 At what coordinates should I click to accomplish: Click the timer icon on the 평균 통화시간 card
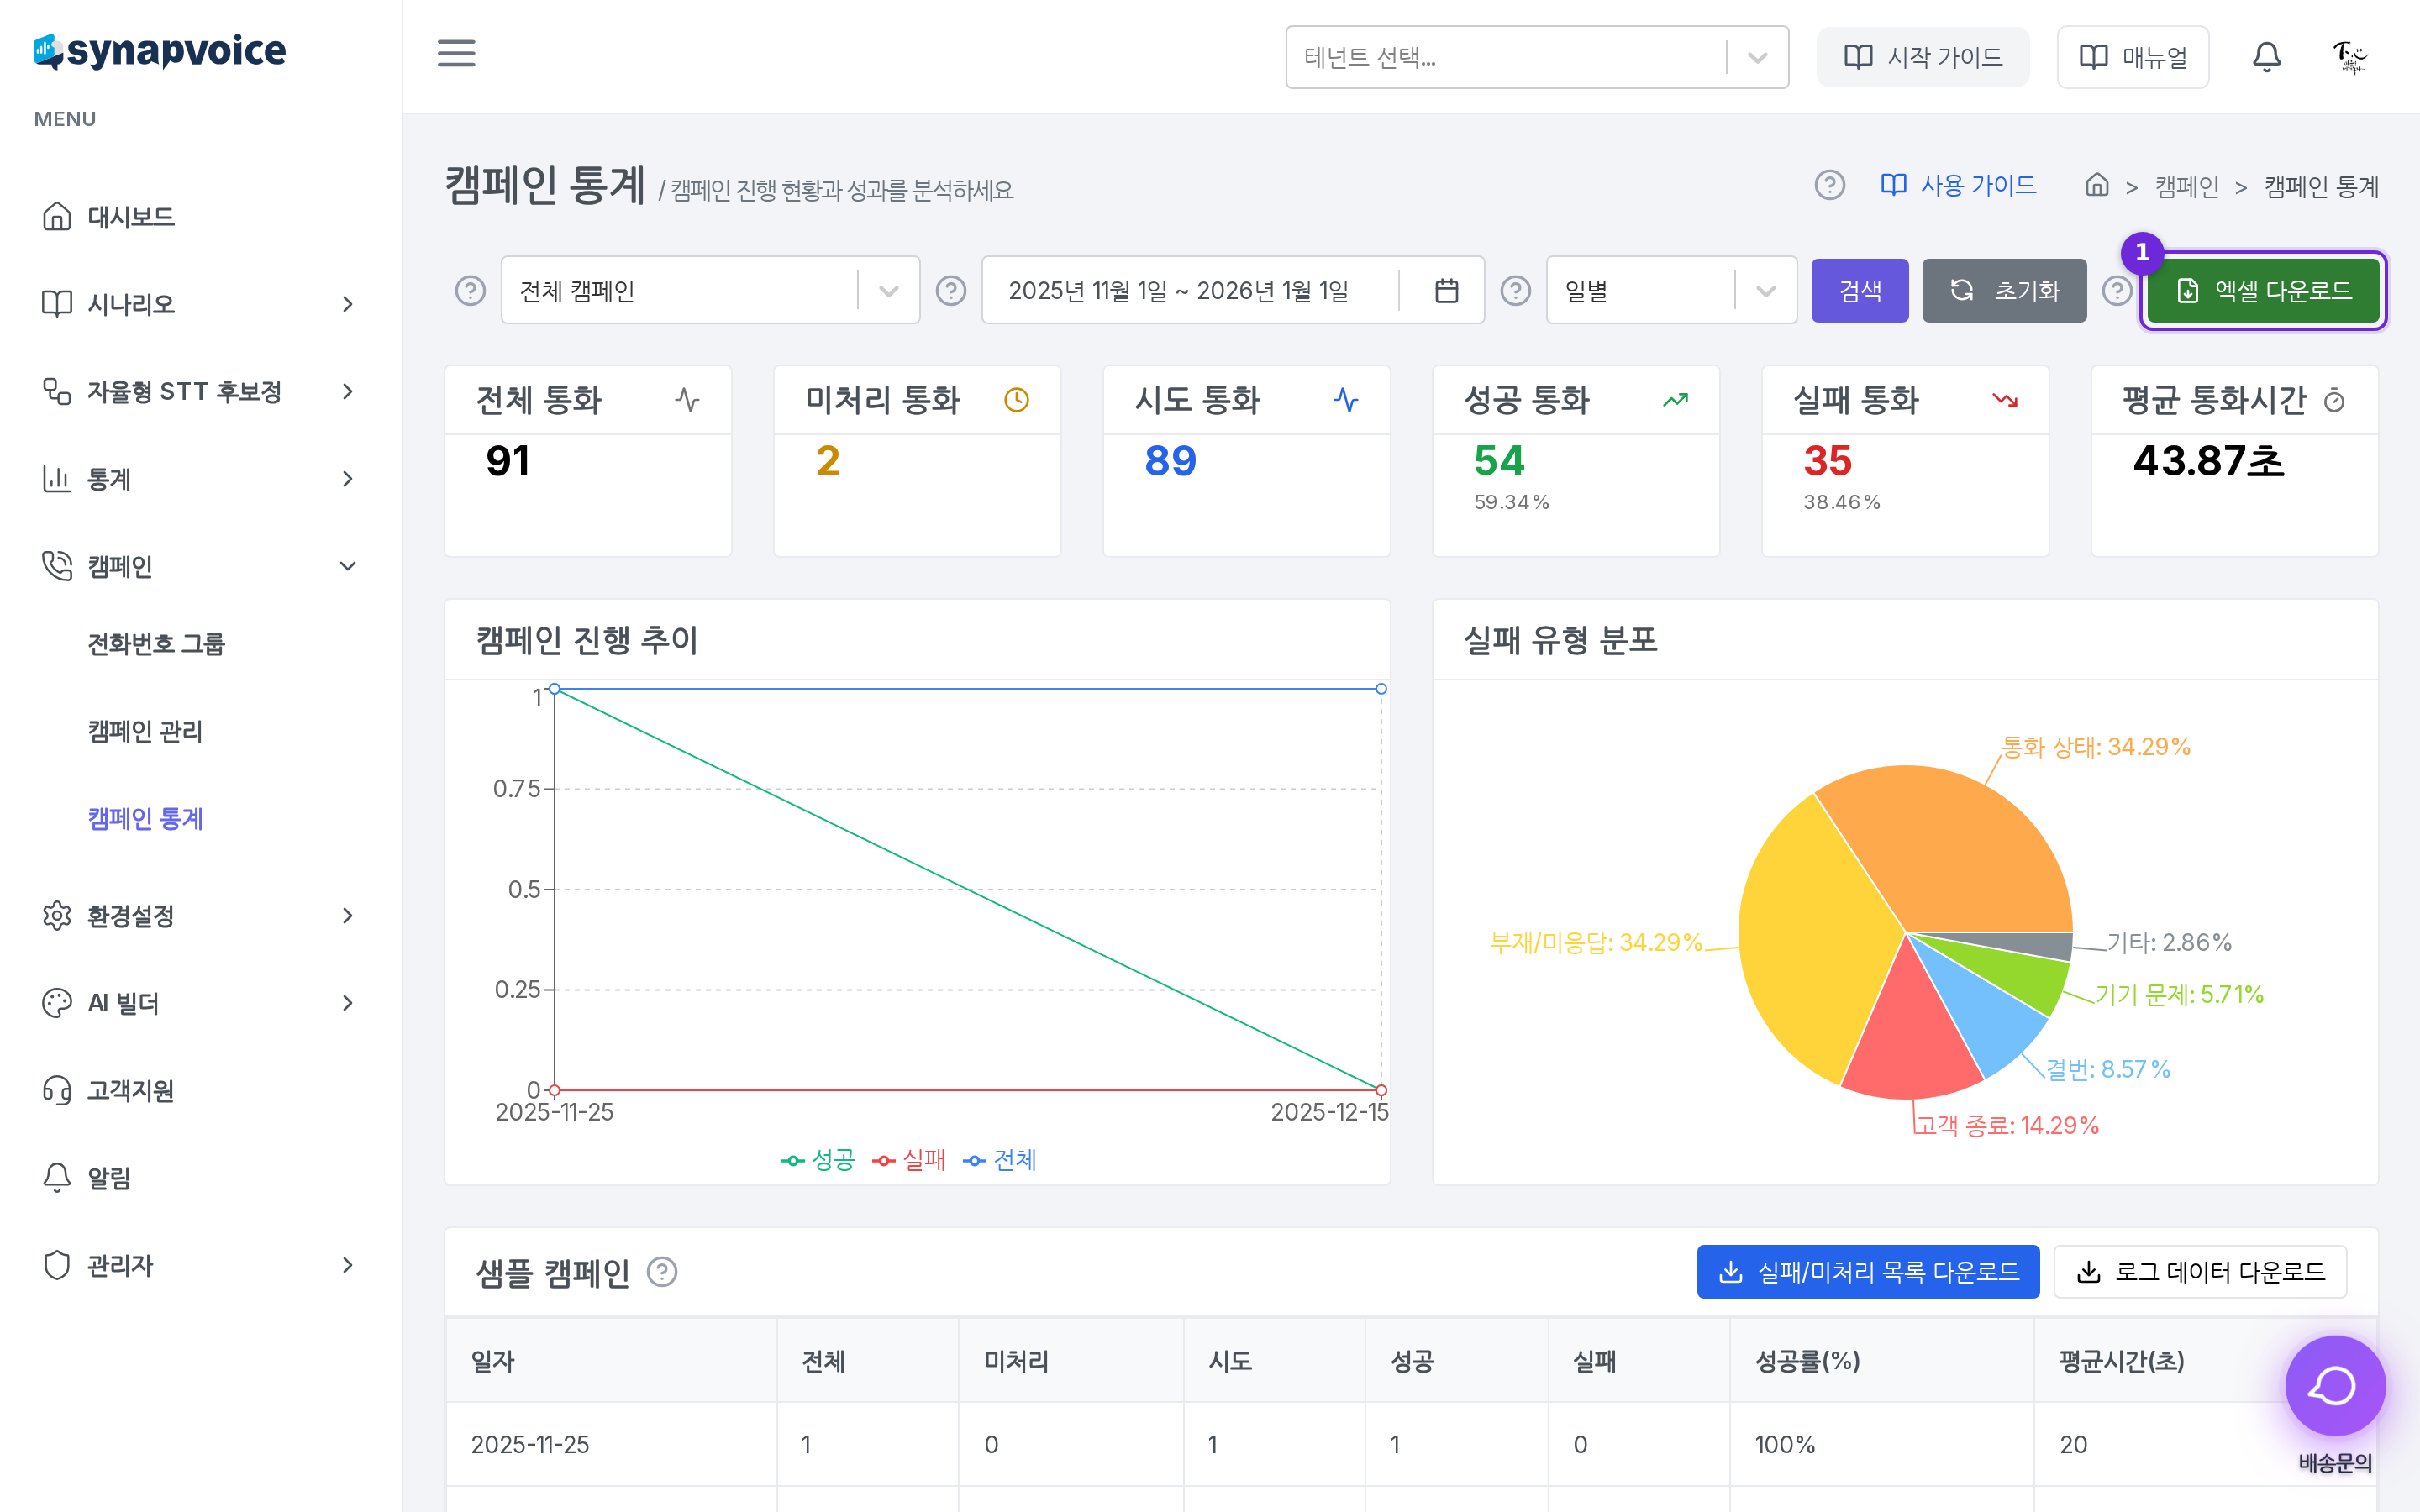(x=2334, y=401)
